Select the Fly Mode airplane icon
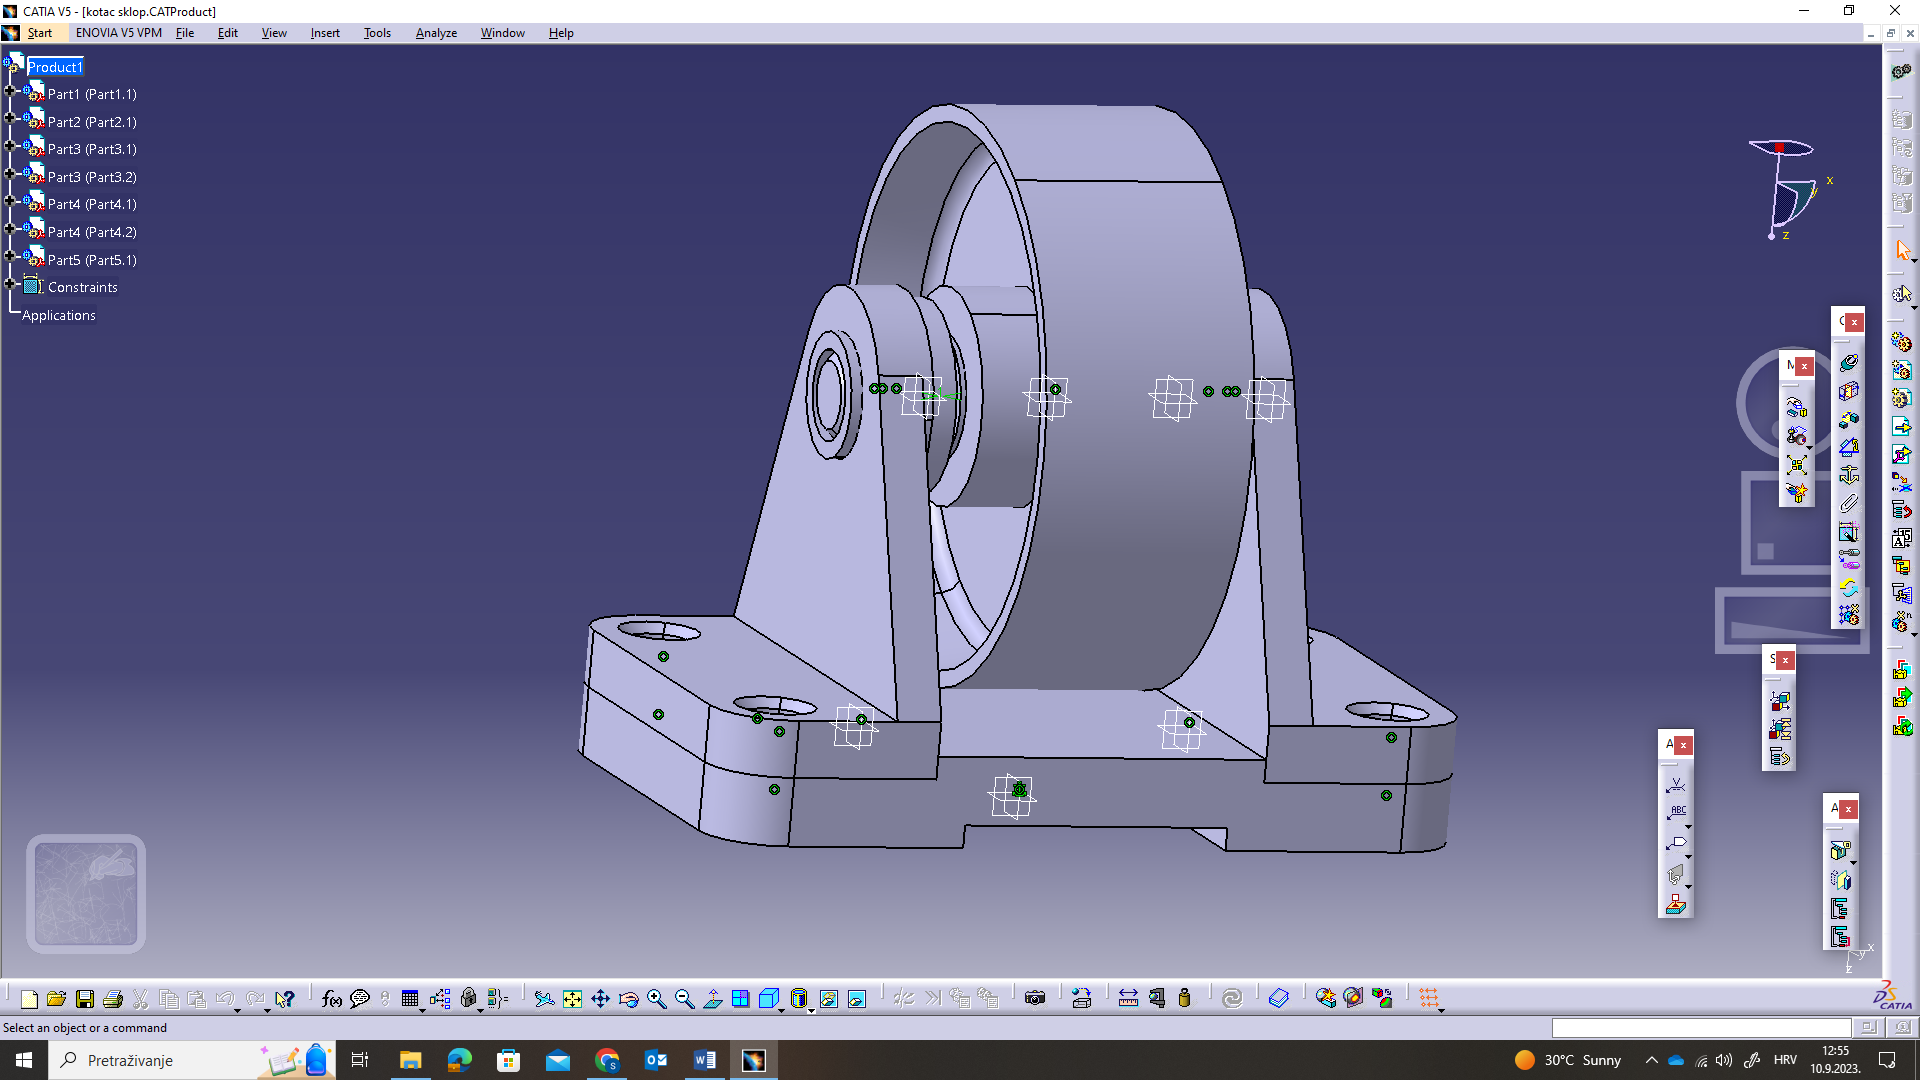This screenshot has width=1920, height=1080. pos(543,998)
